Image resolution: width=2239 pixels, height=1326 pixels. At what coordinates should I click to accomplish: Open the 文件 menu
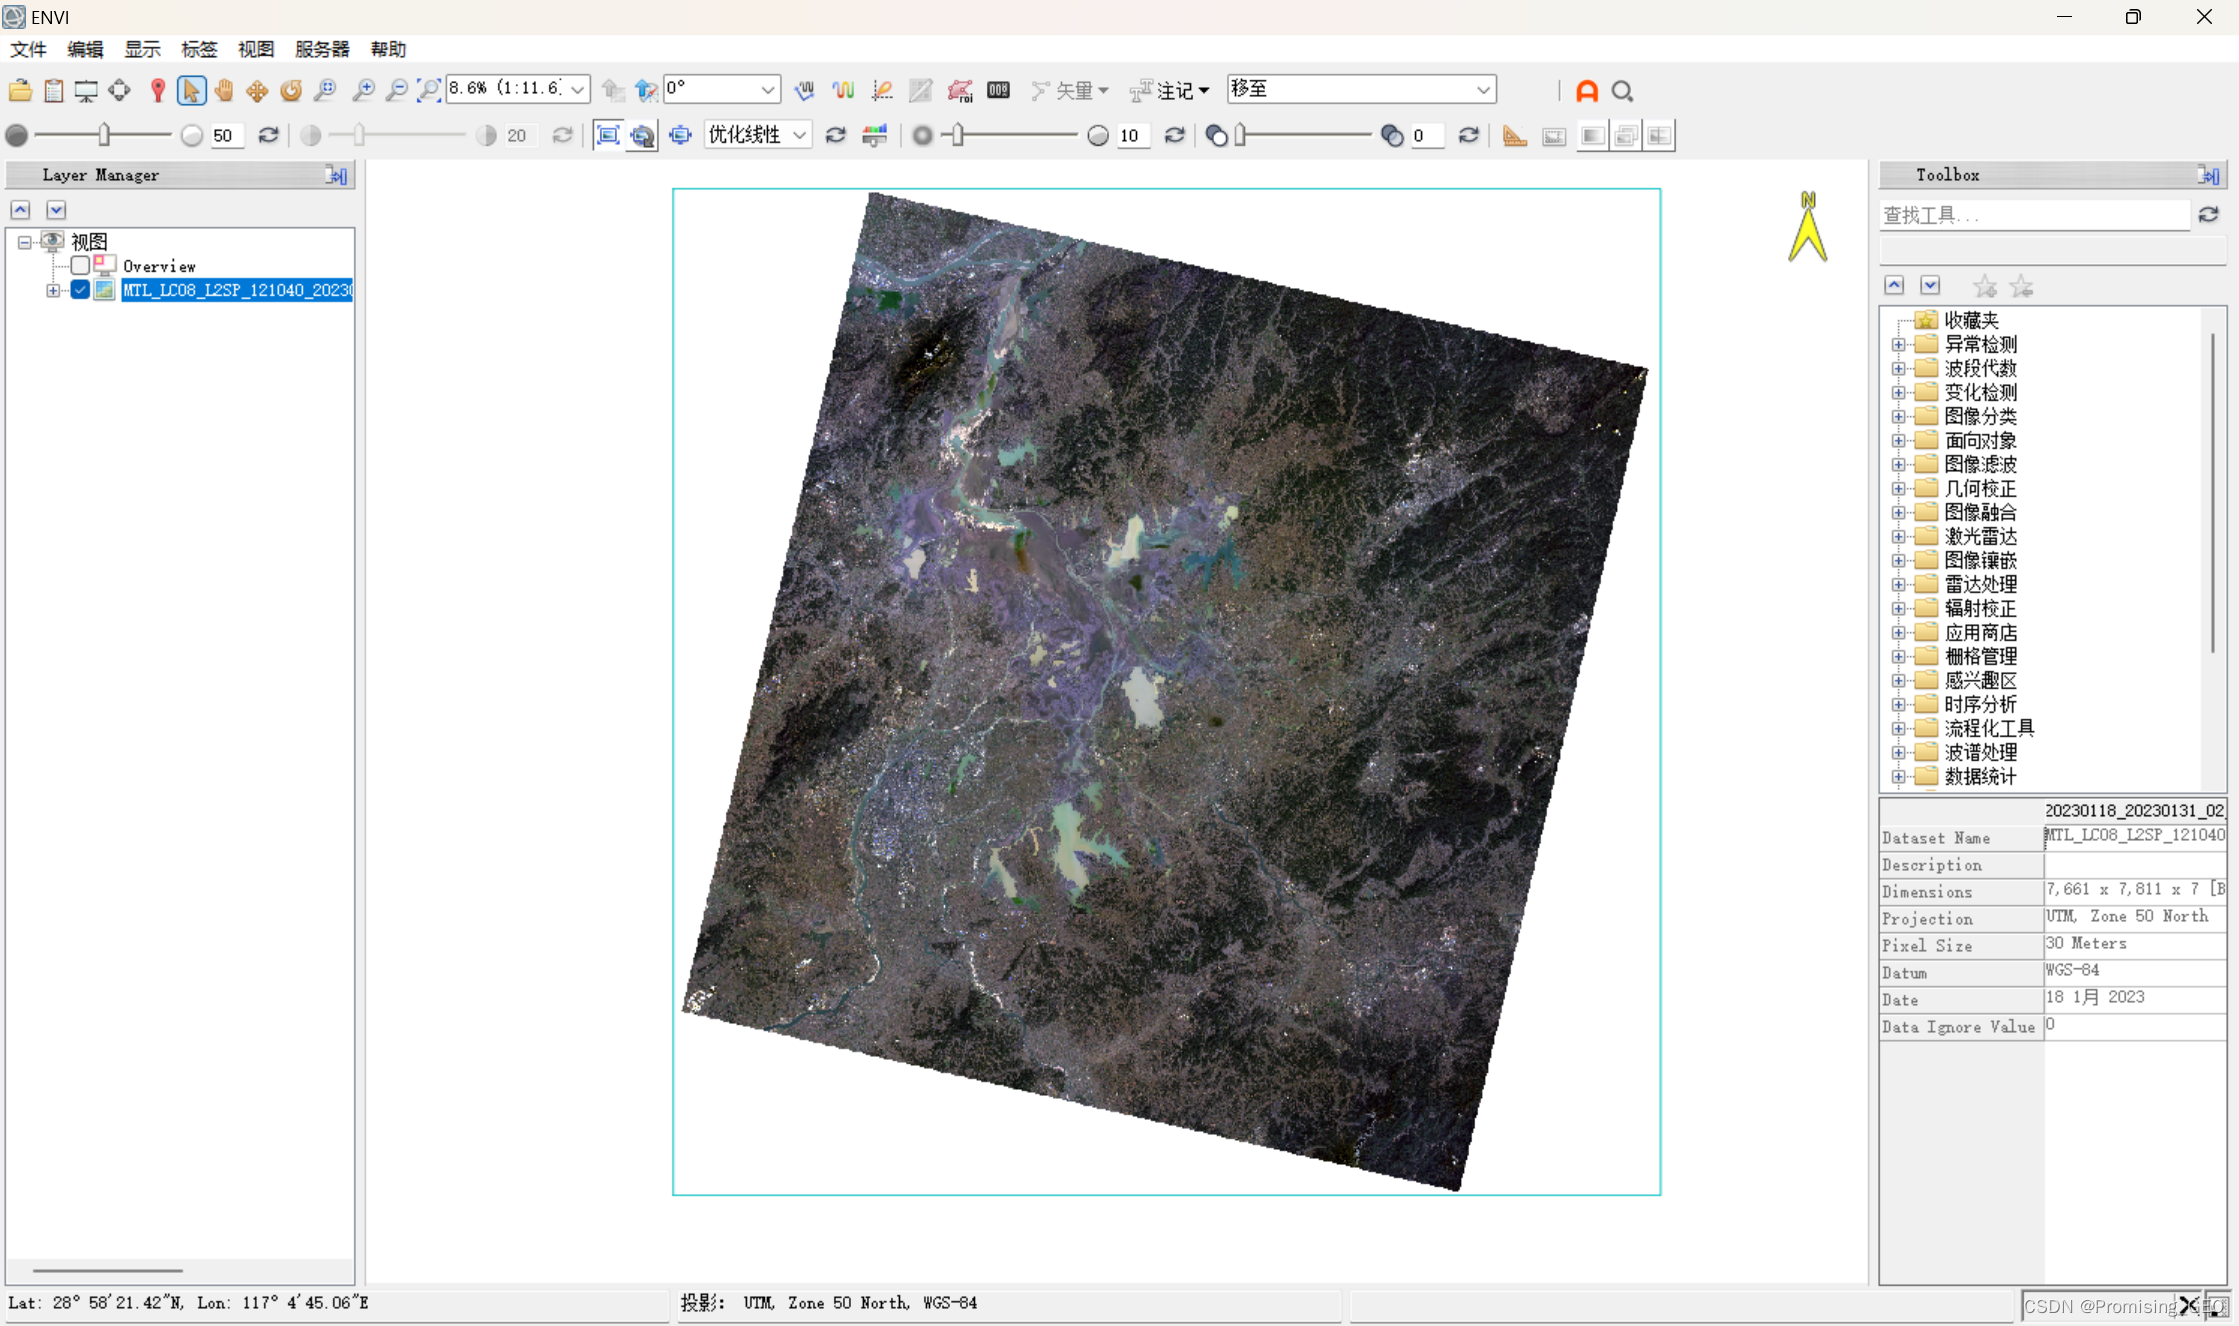(28, 49)
